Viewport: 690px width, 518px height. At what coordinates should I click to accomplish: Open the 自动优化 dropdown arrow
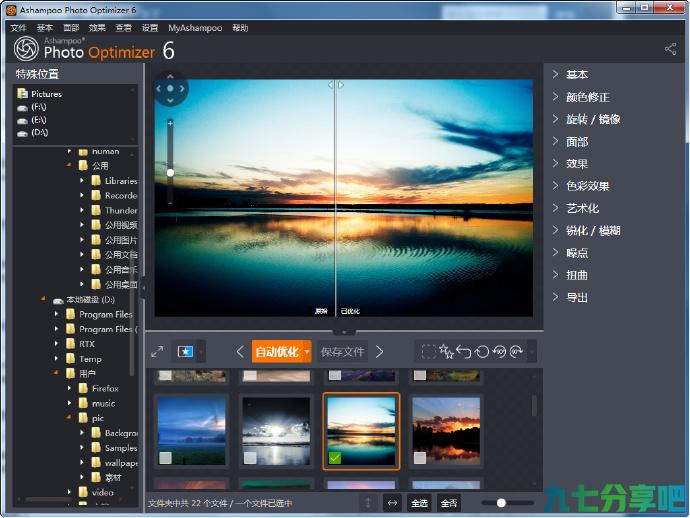(307, 352)
